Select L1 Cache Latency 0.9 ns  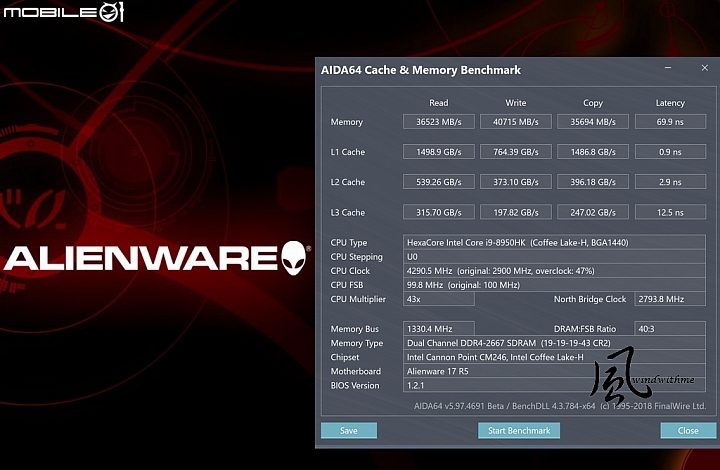[670, 152]
